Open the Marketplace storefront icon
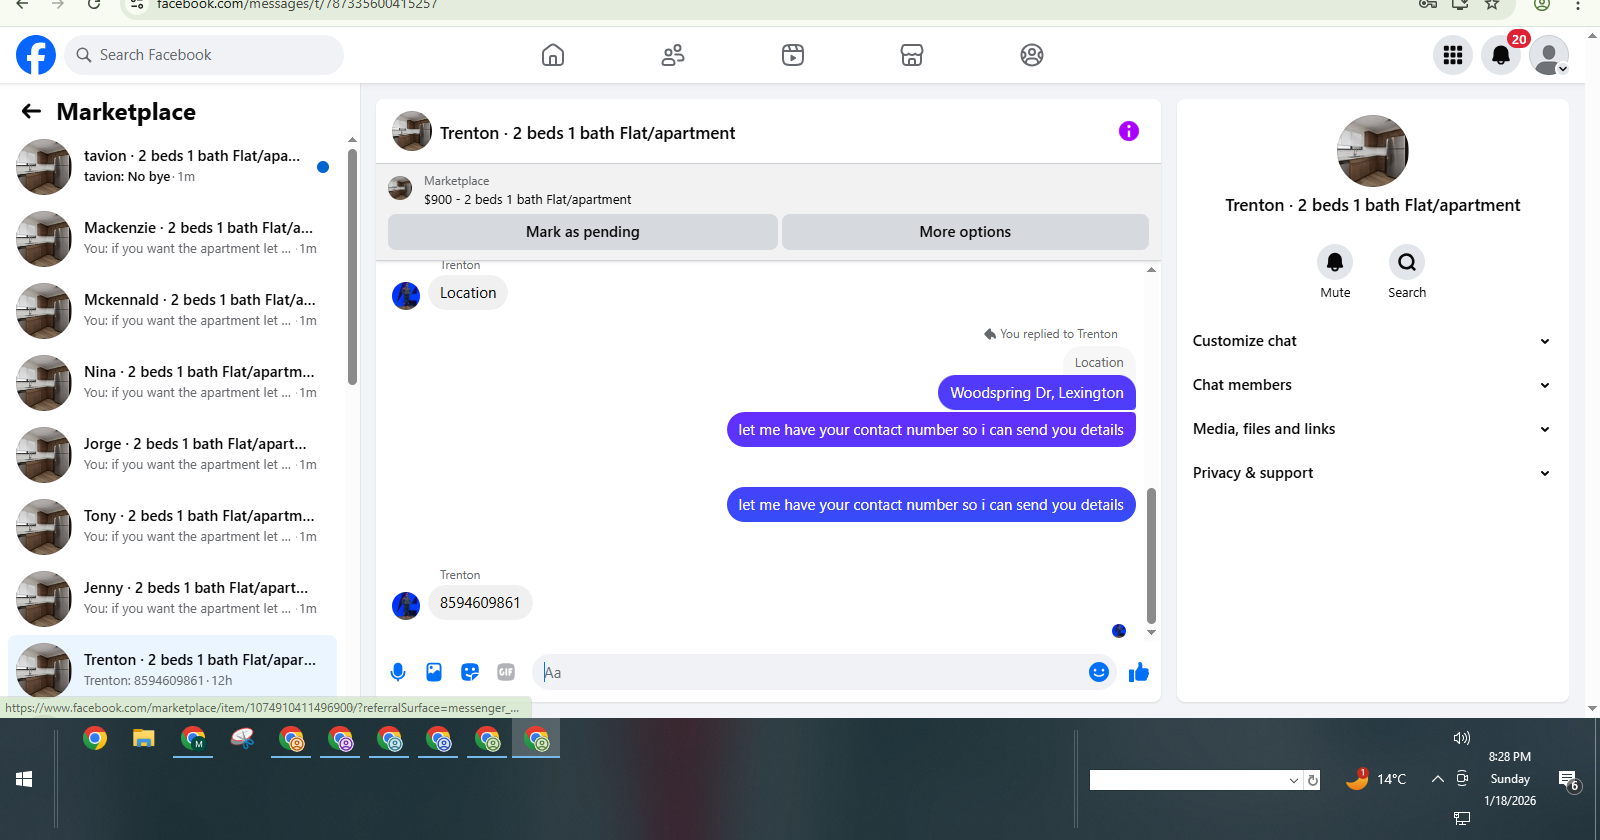The image size is (1600, 840). click(x=912, y=55)
